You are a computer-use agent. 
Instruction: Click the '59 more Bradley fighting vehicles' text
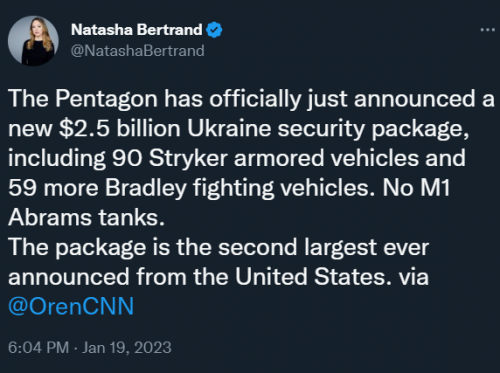(189, 188)
